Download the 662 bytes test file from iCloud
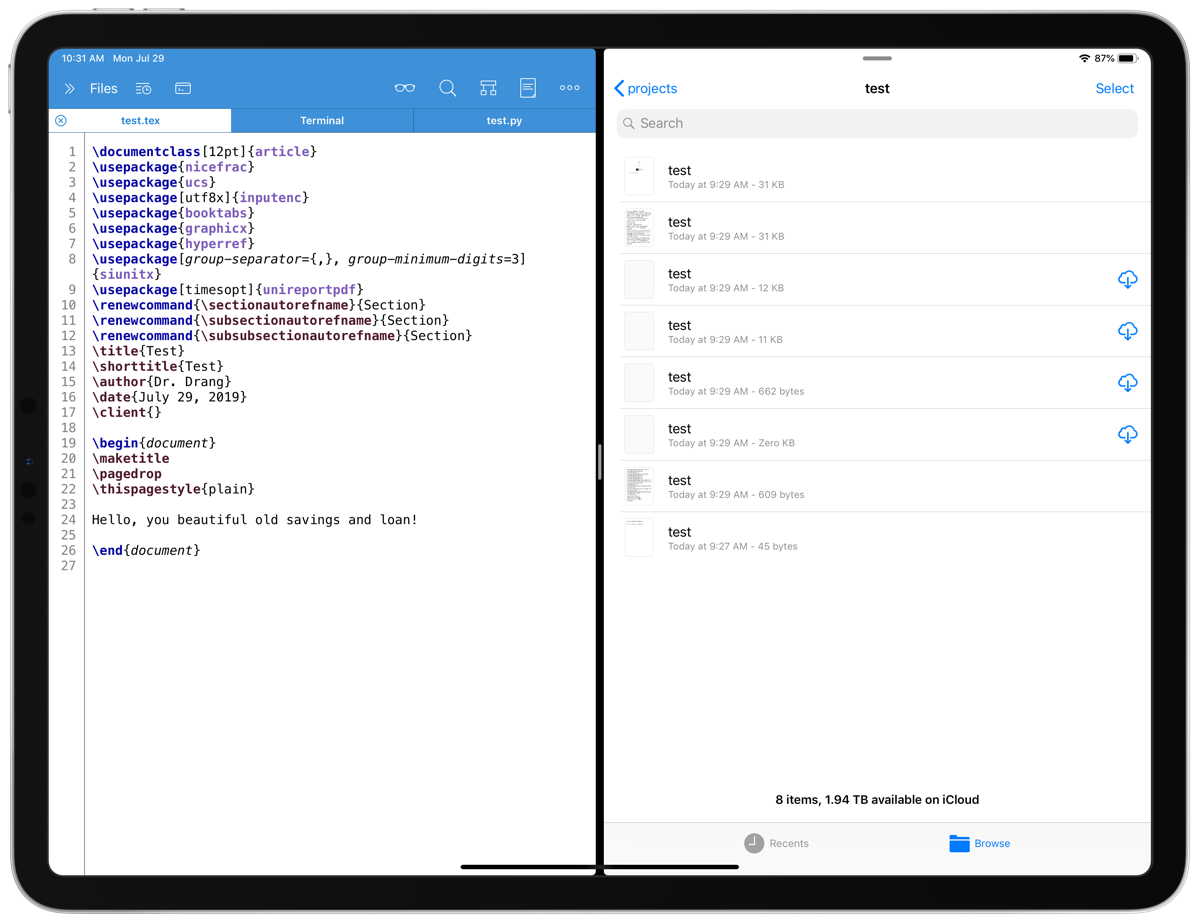The height and width of the screenshot is (924, 1200). [1127, 383]
